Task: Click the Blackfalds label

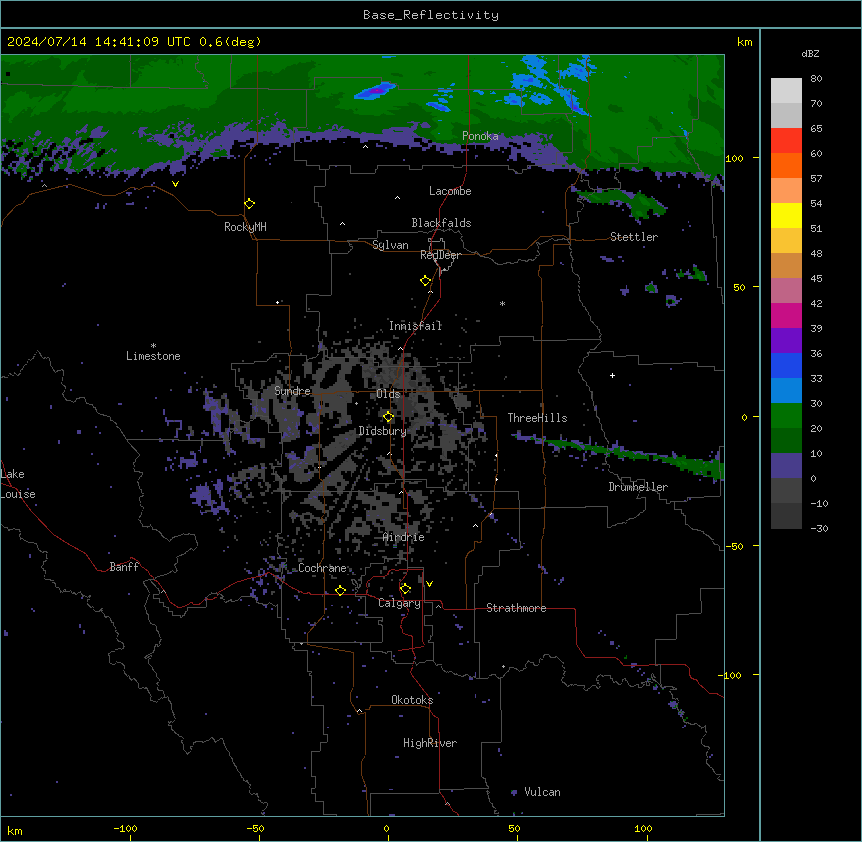Action: 441,223
